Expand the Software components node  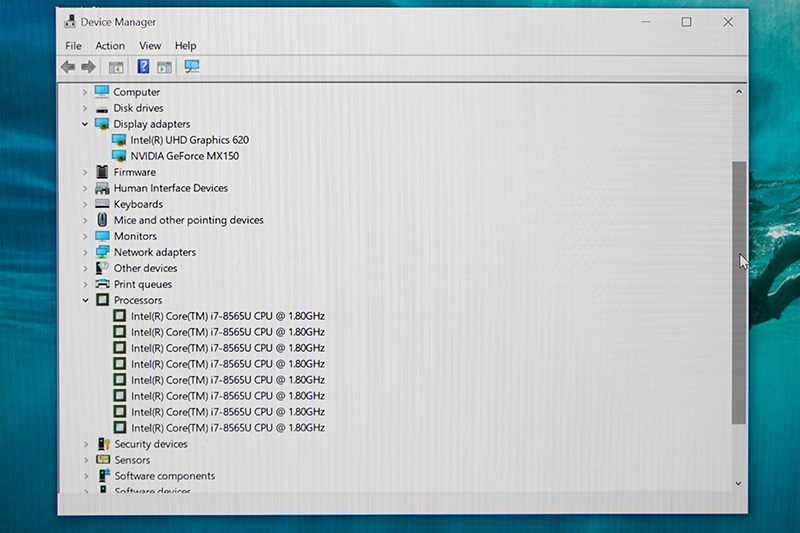[86, 476]
